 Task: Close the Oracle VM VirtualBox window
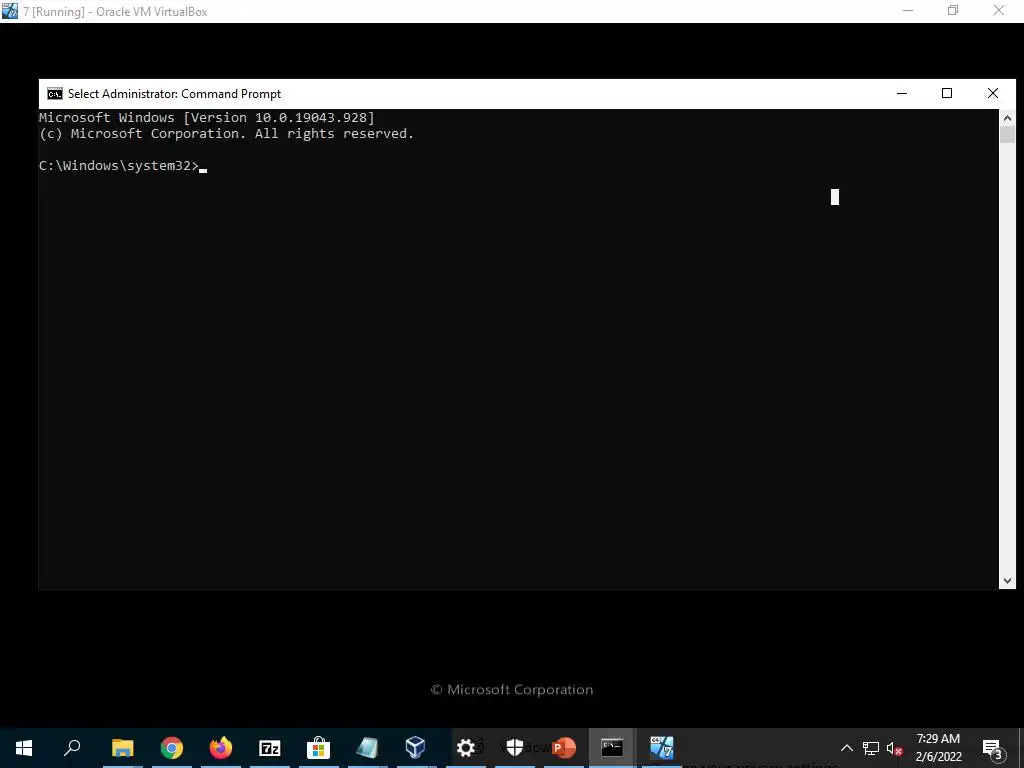pos(999,11)
